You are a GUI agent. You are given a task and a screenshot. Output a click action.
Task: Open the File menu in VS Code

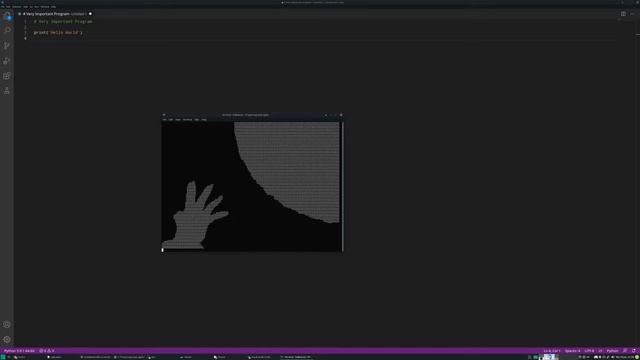click(x=2, y=7)
